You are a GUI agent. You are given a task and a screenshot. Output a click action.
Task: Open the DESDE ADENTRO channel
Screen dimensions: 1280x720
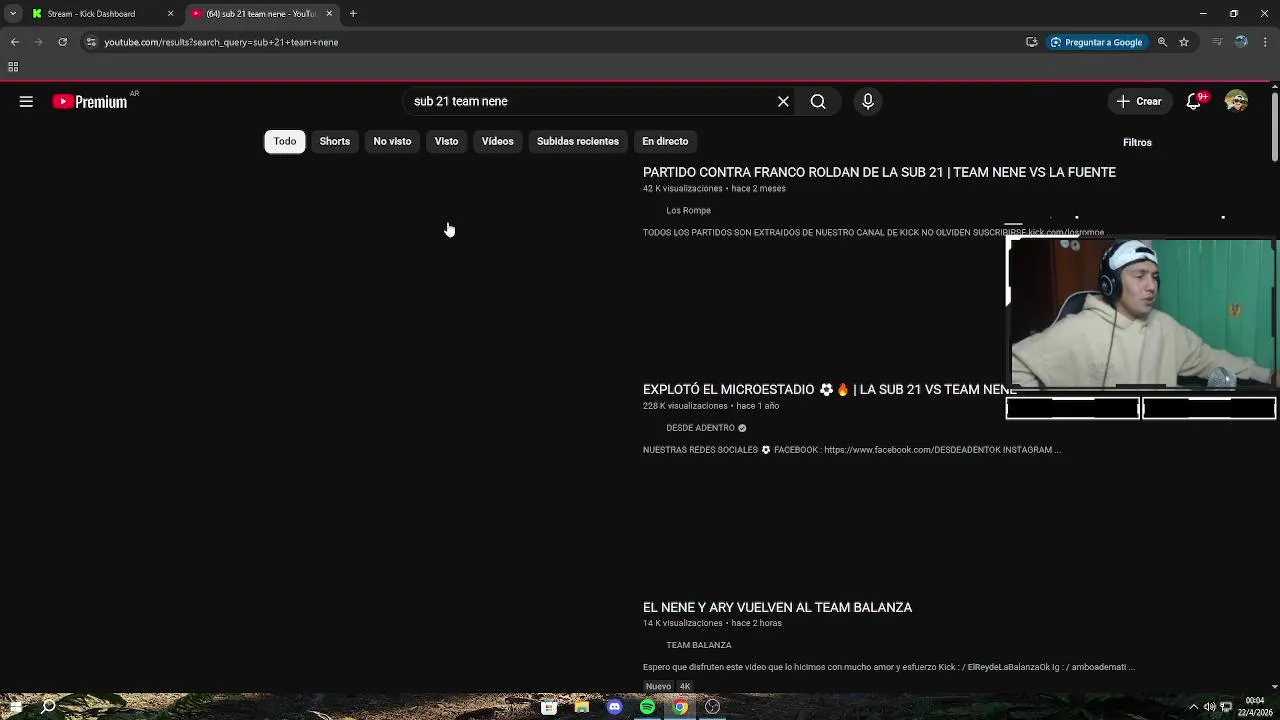tap(700, 427)
